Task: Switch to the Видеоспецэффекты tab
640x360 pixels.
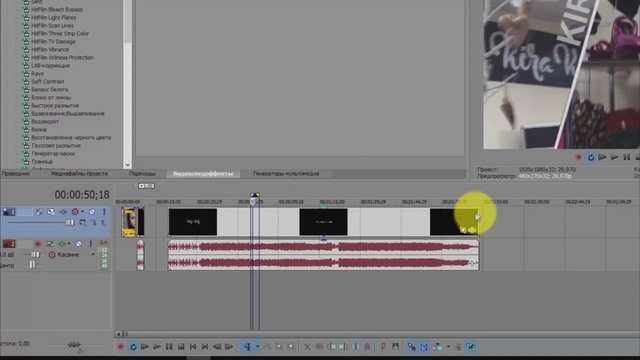Action: [203, 174]
